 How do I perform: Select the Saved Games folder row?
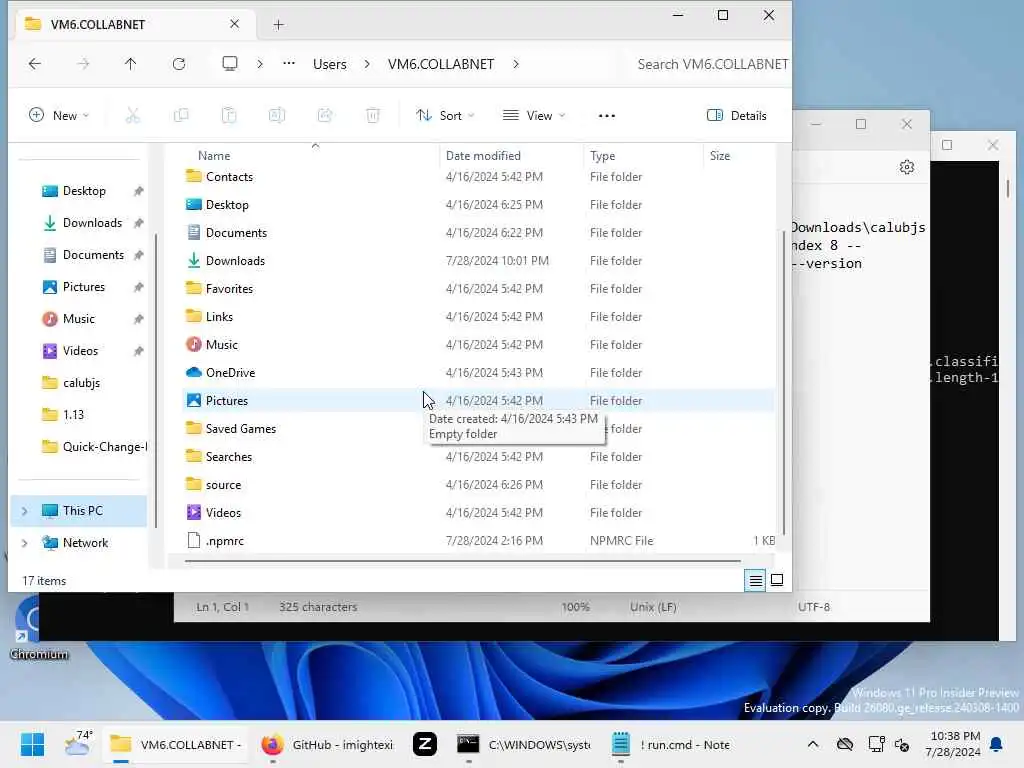pos(478,429)
